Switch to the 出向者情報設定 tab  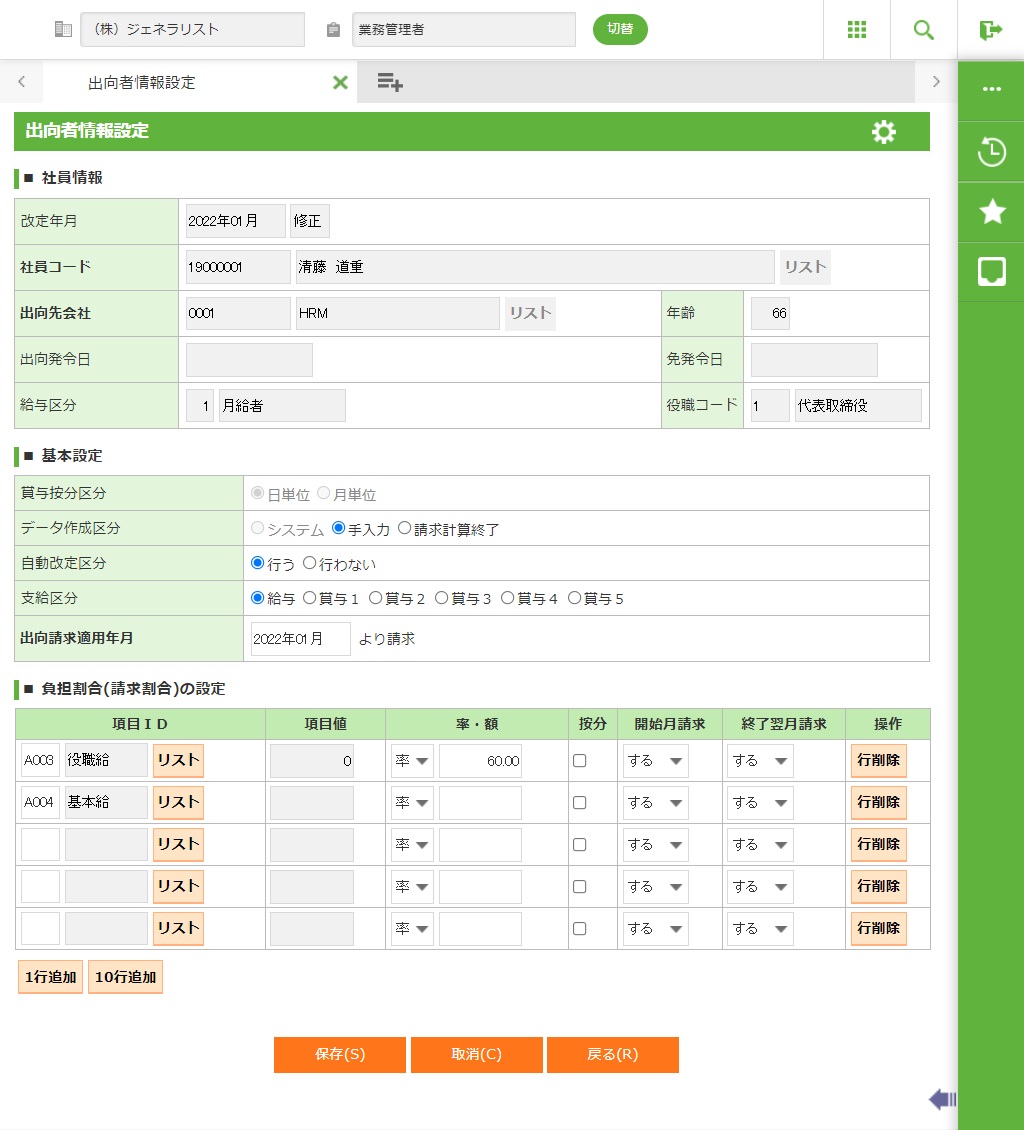(142, 83)
